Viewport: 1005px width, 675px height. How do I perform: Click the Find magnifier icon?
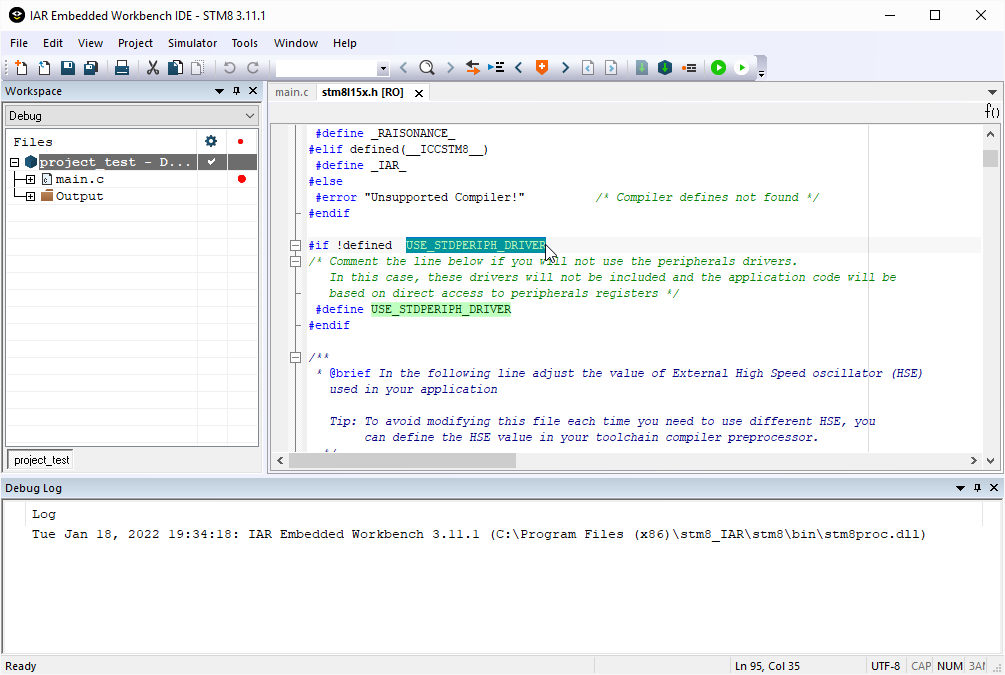coord(427,67)
